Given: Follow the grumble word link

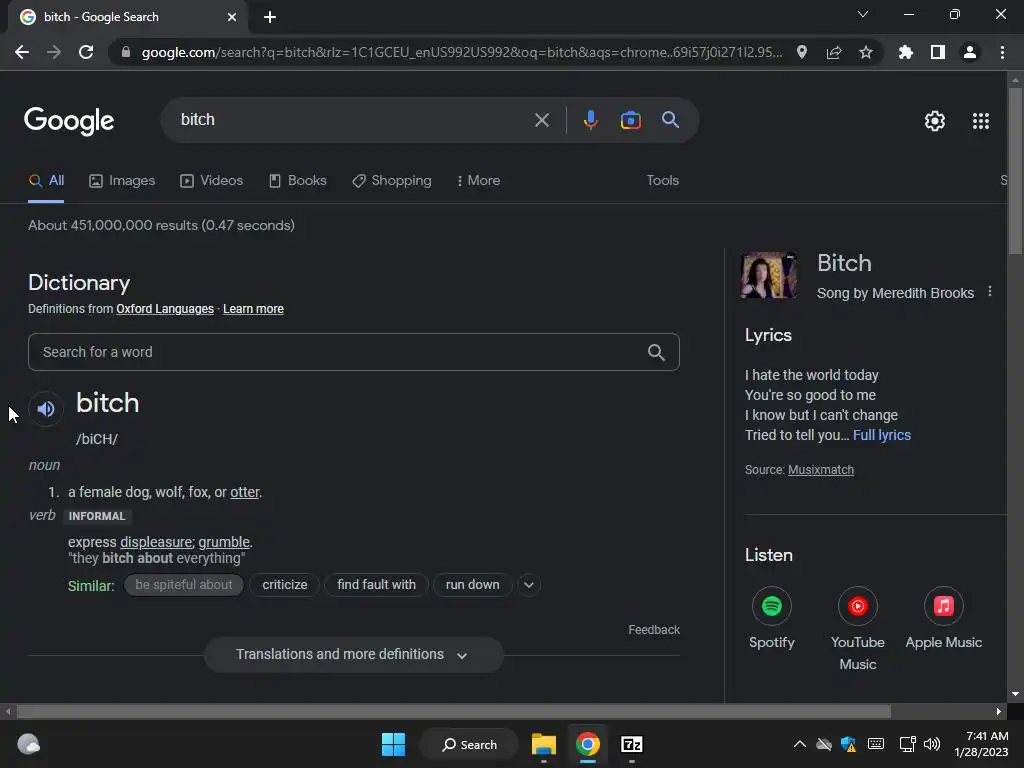Looking at the screenshot, I should pos(224,542).
